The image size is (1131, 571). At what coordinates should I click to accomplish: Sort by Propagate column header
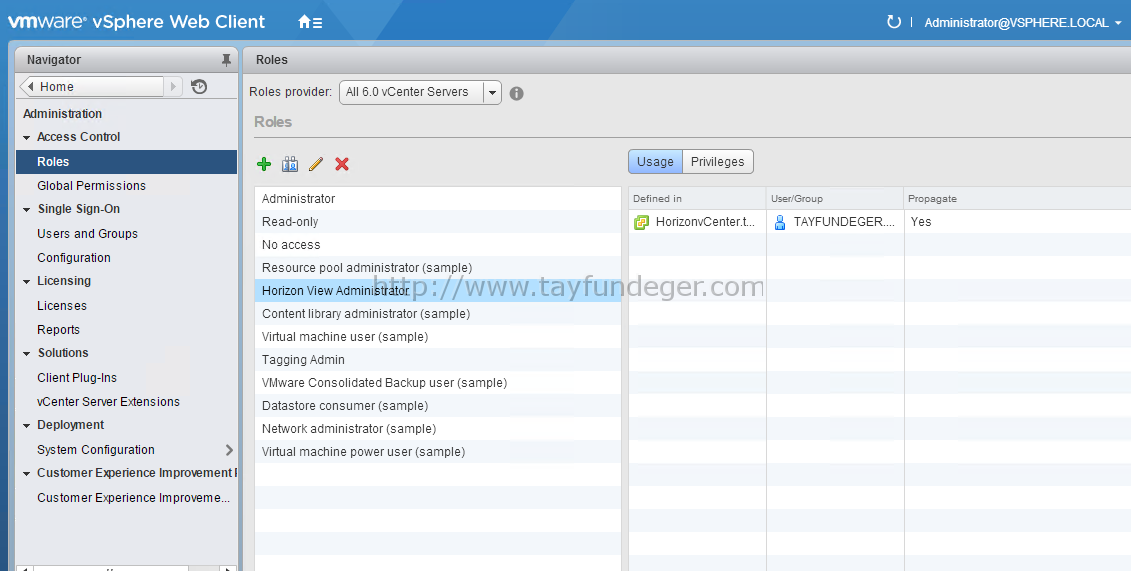1017,198
